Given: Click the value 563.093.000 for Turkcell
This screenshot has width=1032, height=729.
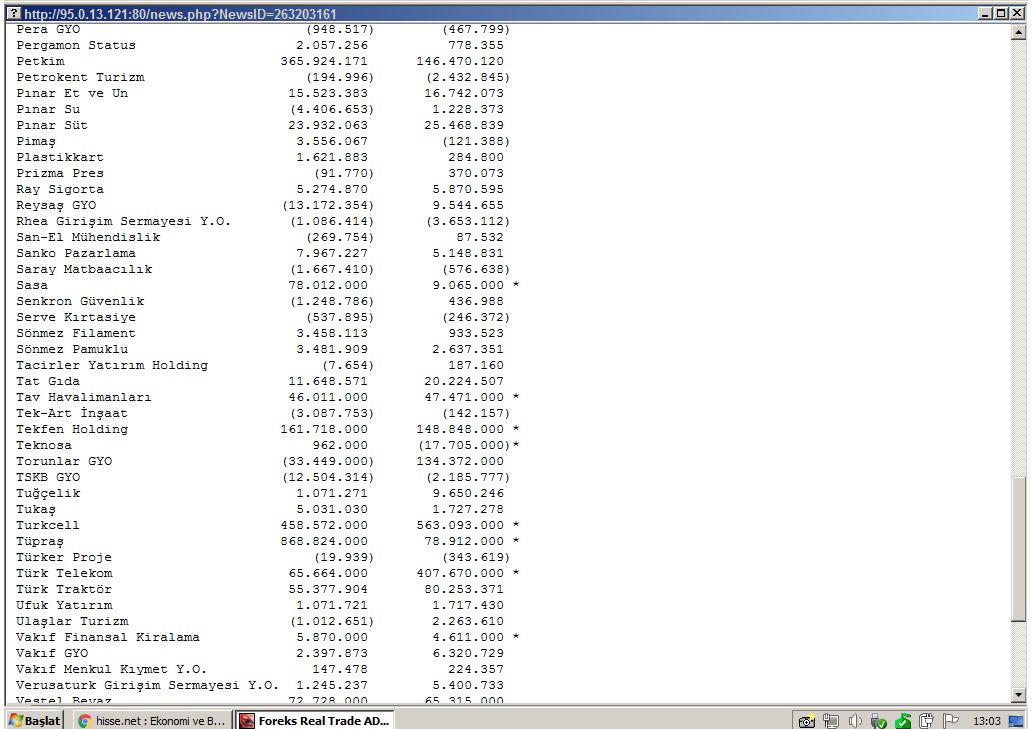Looking at the screenshot, I should [x=460, y=526].
